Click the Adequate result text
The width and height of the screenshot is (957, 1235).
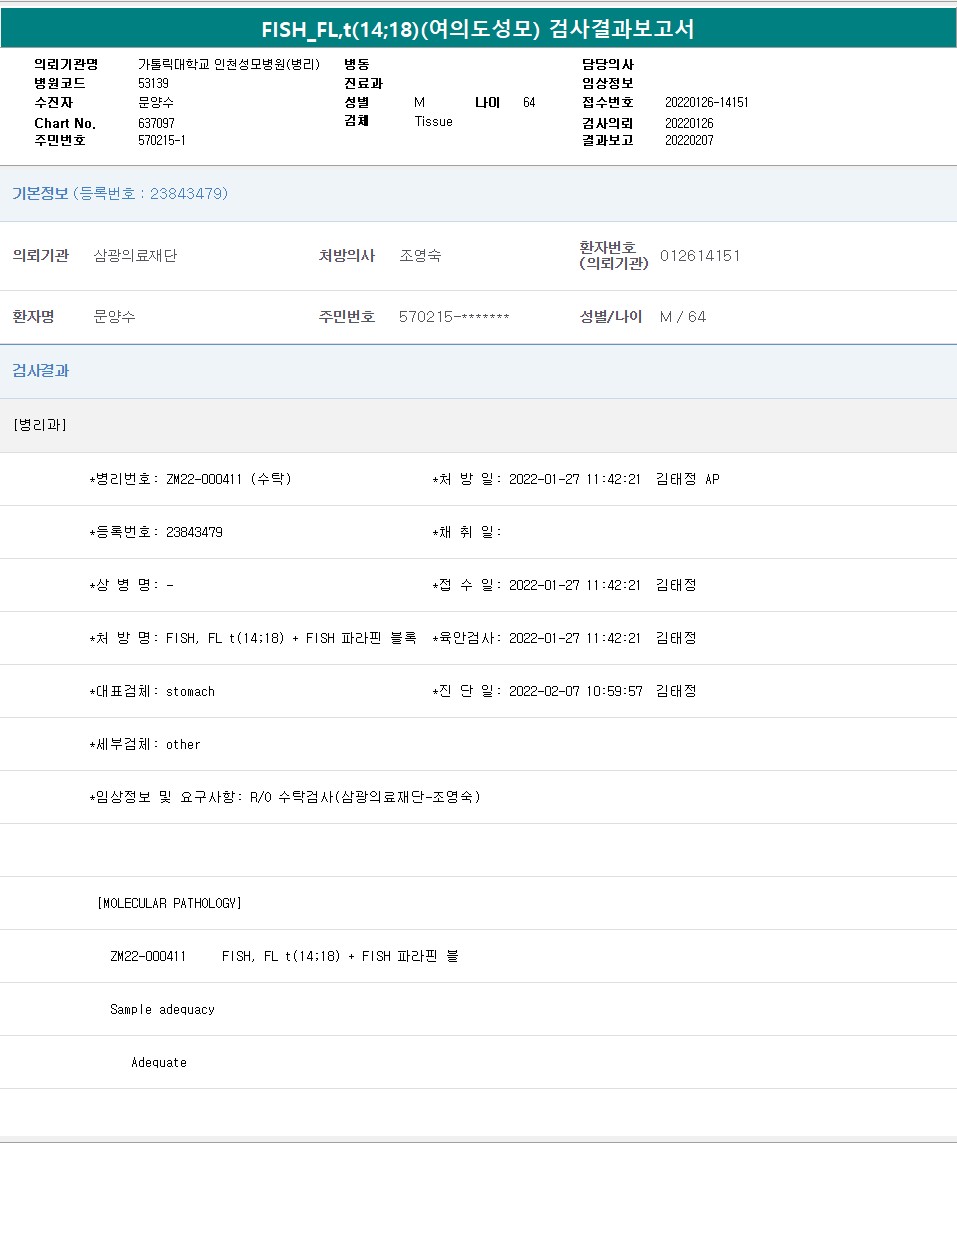click(159, 1062)
